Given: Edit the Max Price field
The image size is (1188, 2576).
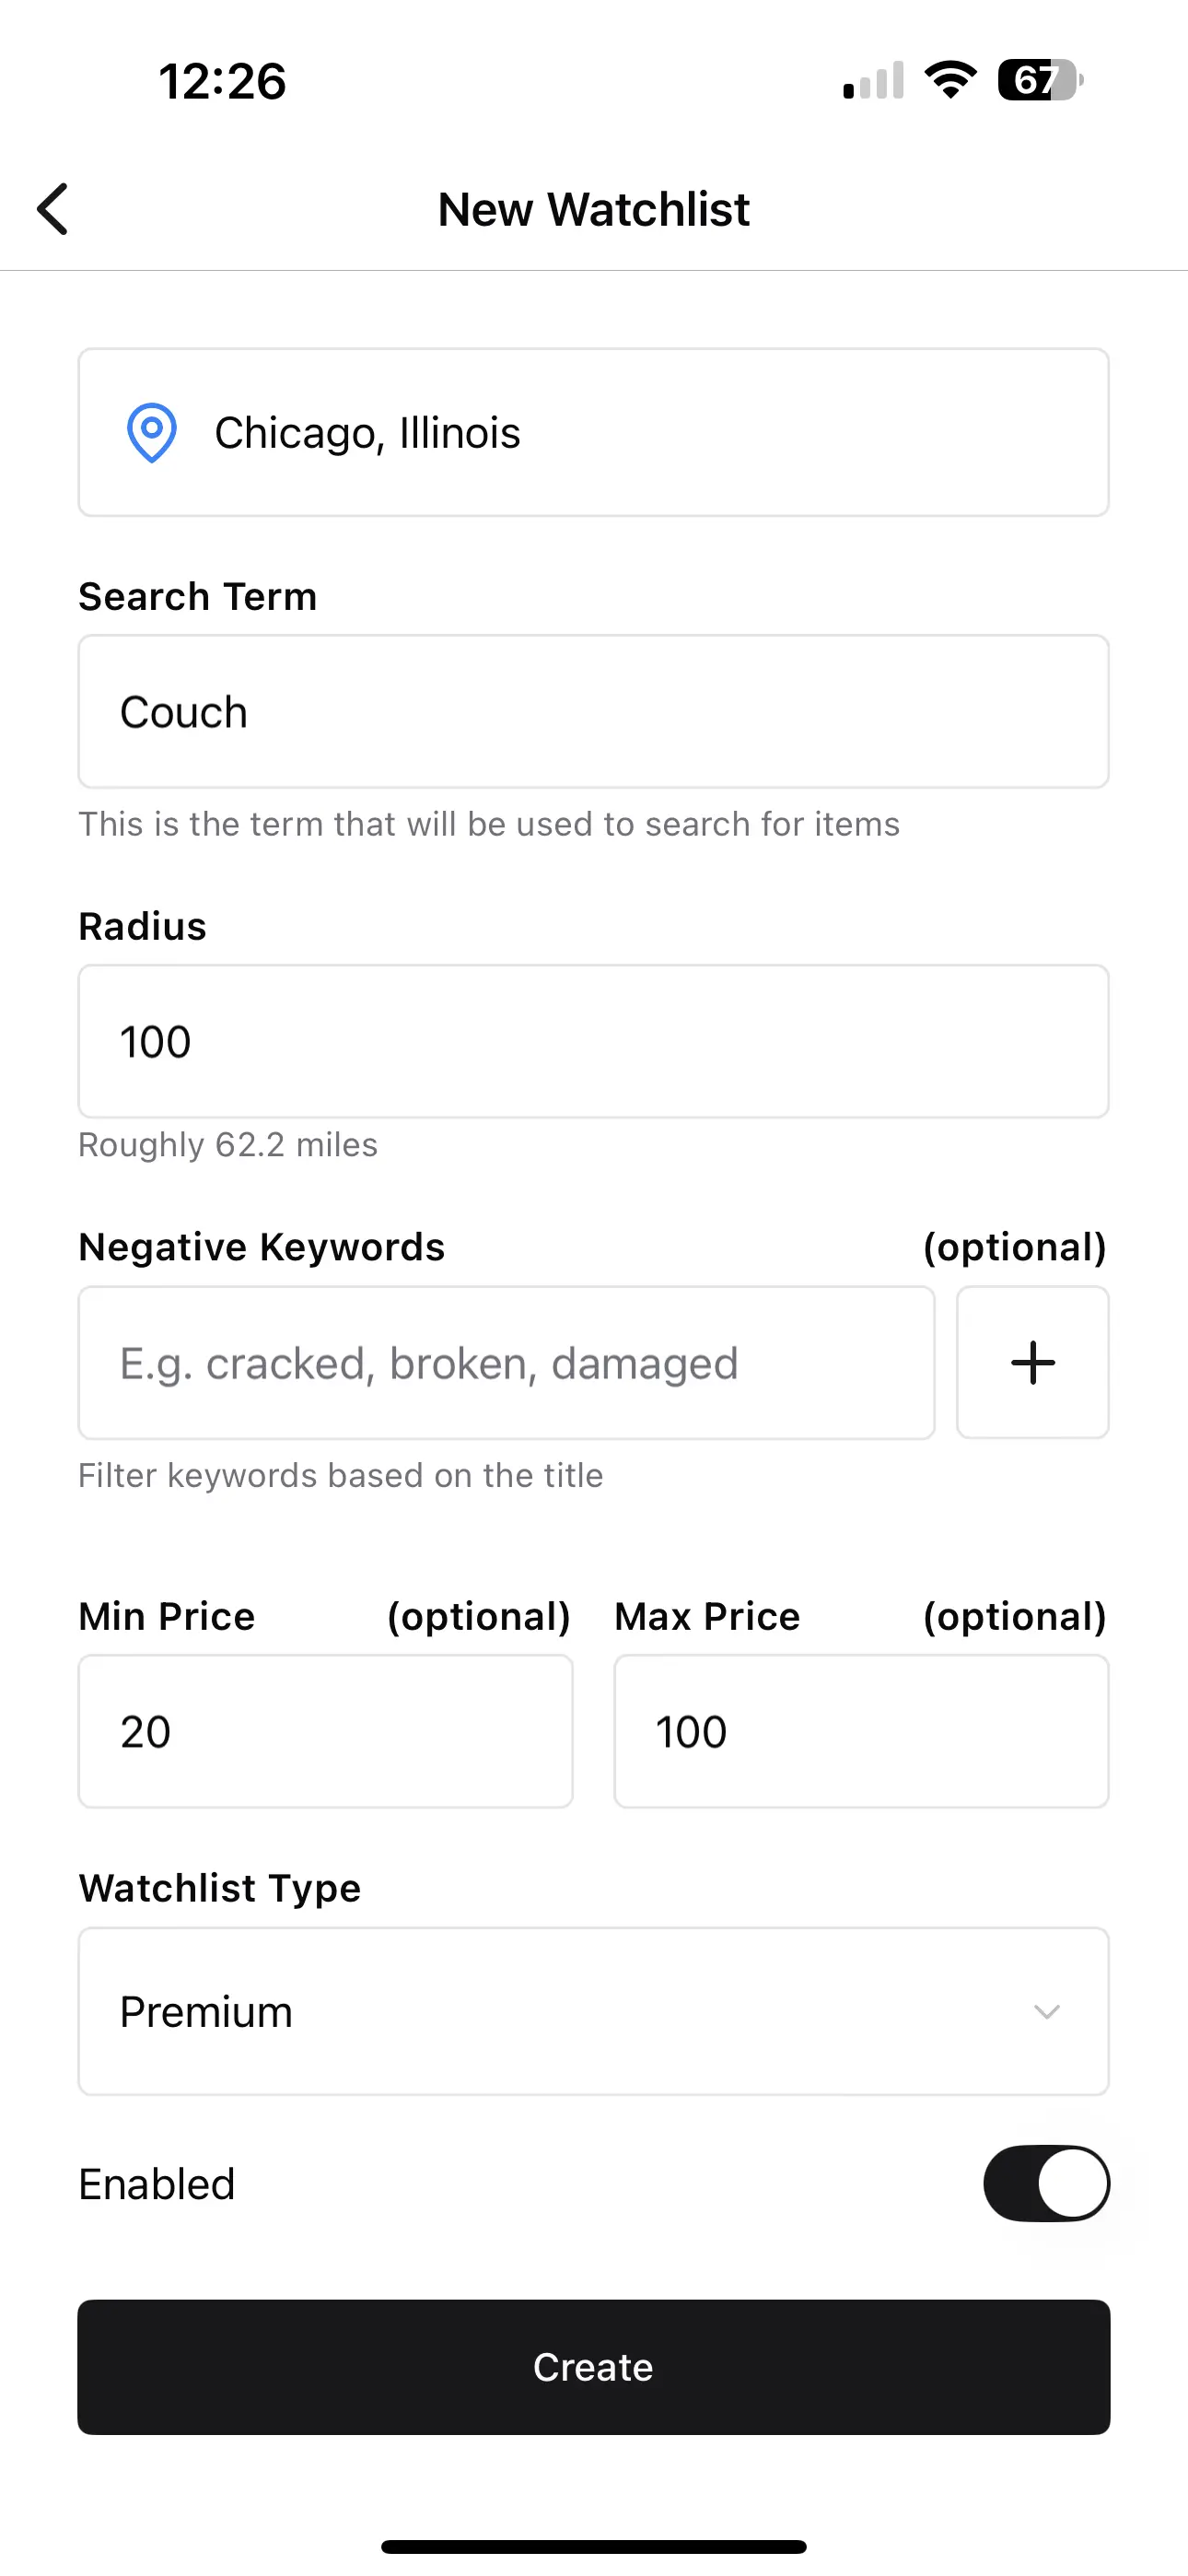Looking at the screenshot, I should coord(861,1731).
